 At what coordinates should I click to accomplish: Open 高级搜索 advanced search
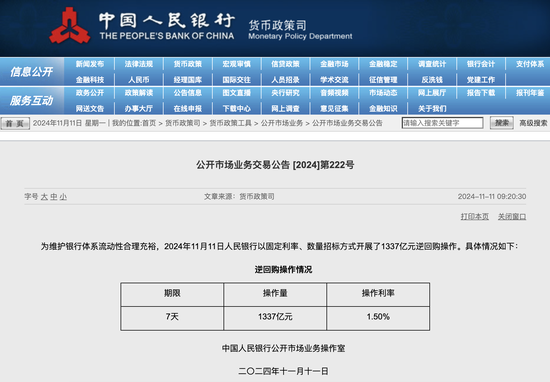[x=533, y=123]
